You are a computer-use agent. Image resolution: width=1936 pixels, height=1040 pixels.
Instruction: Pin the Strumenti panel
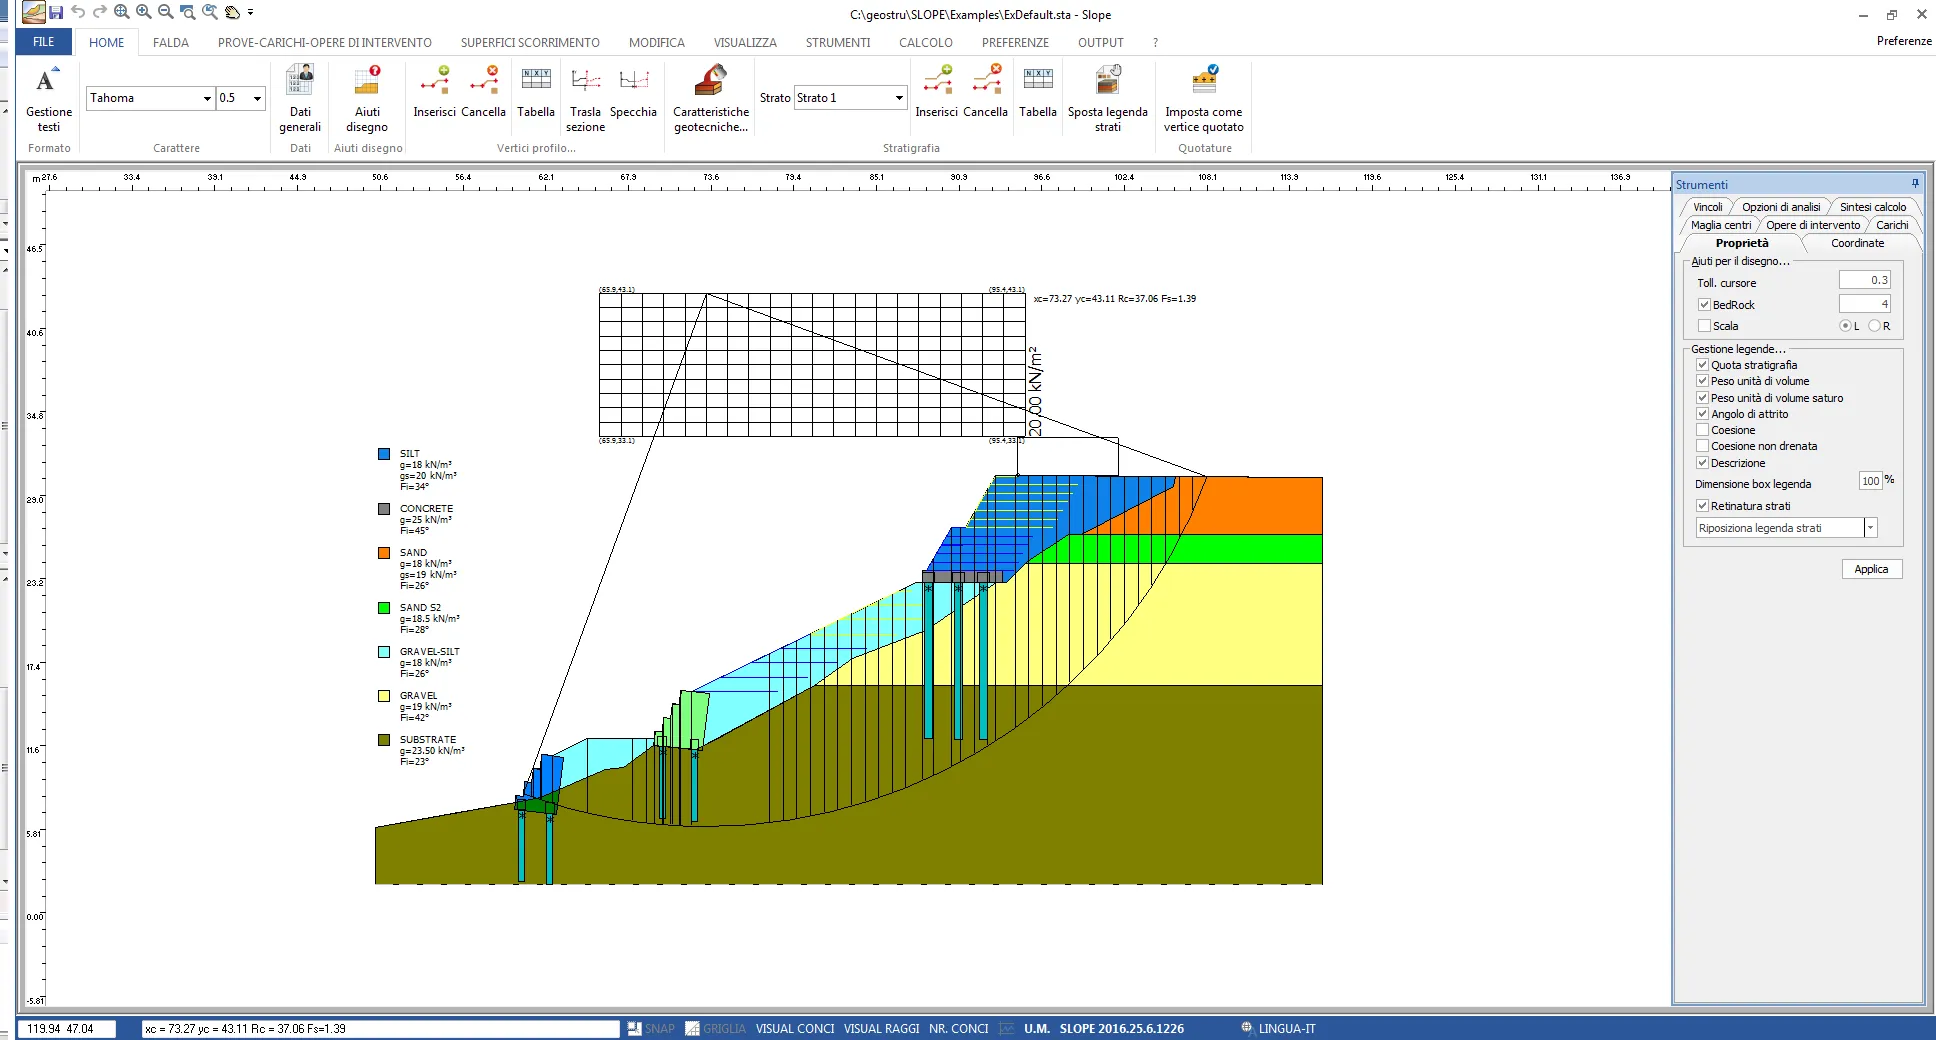point(1915,184)
